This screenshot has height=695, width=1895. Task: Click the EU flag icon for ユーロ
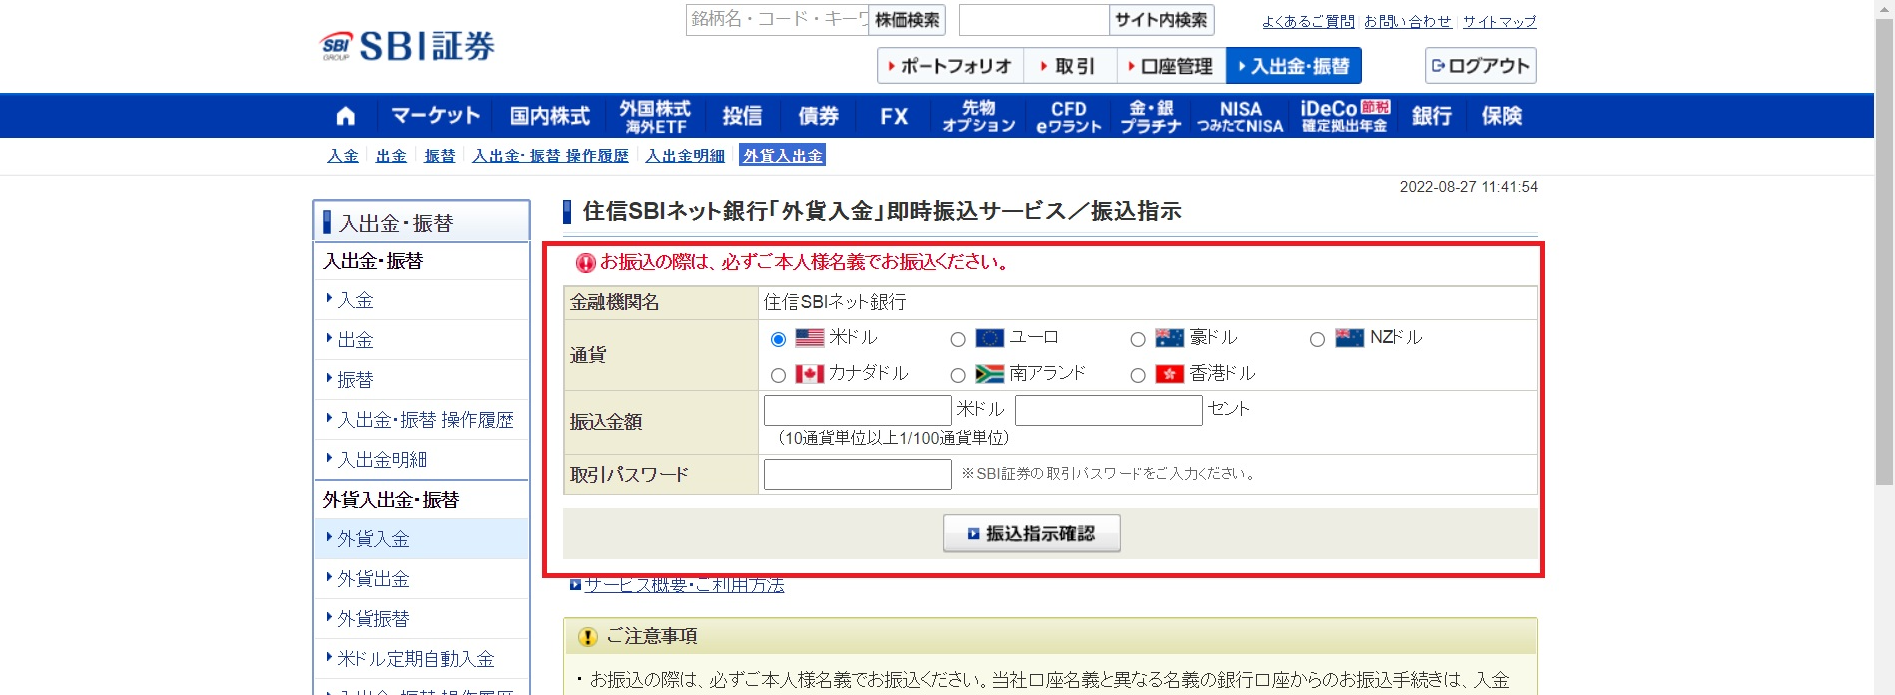click(989, 338)
